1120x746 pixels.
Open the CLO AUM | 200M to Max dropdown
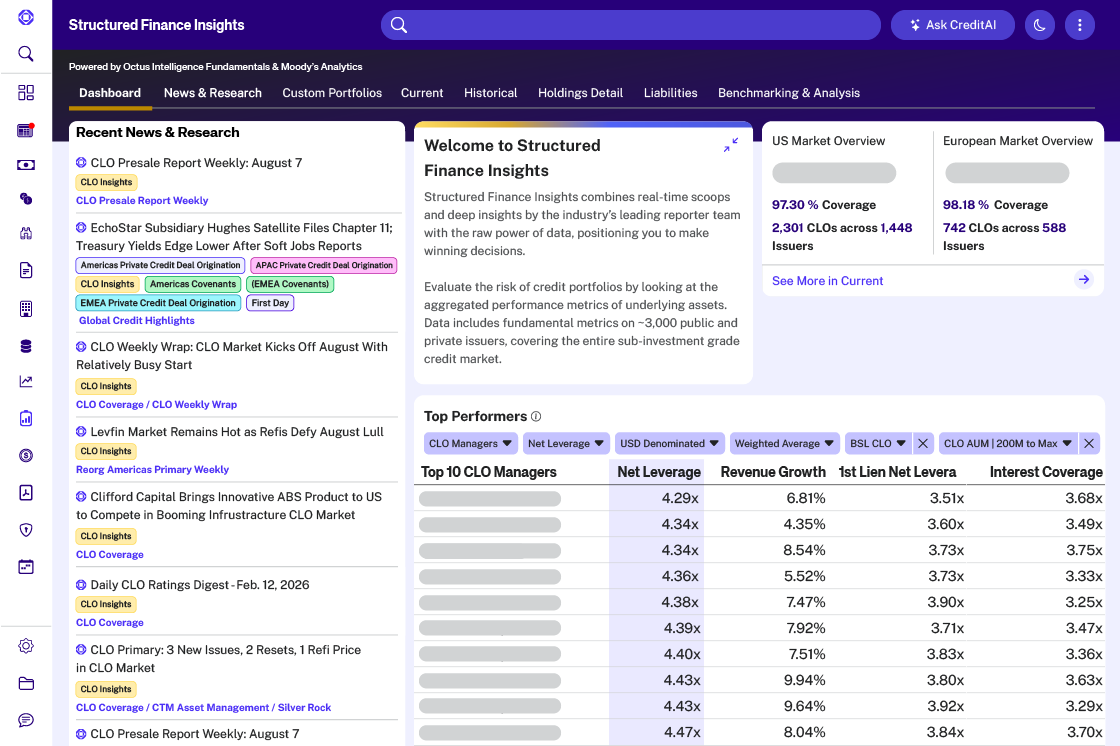pos(1008,444)
